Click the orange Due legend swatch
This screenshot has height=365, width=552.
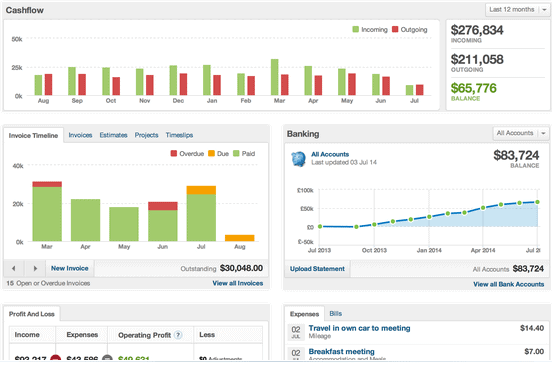point(211,153)
